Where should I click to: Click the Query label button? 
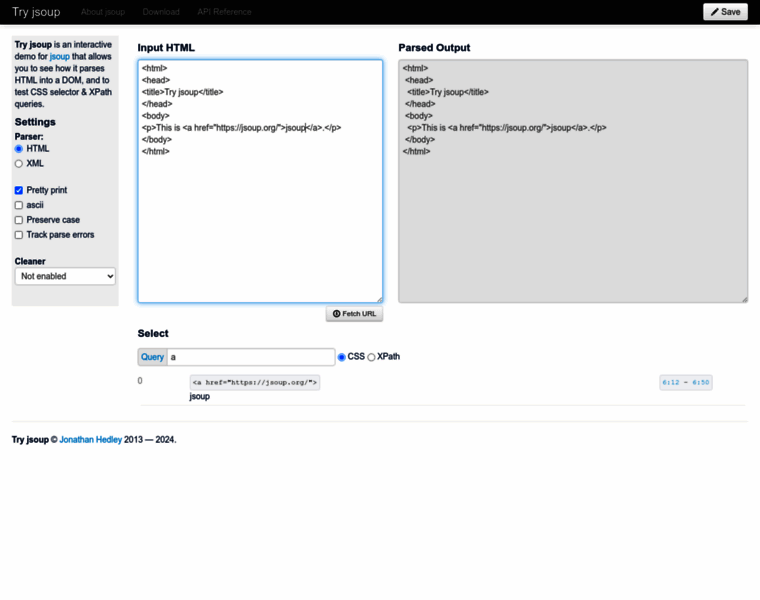pos(152,357)
